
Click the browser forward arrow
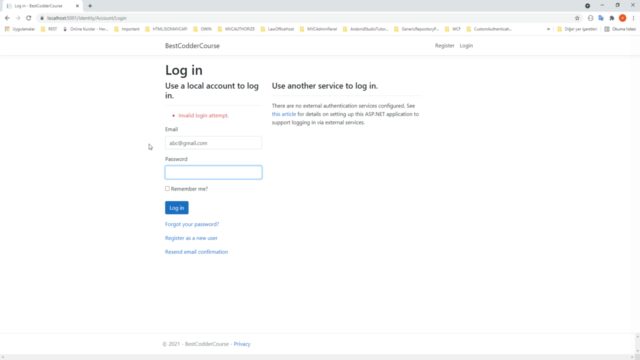point(18,18)
